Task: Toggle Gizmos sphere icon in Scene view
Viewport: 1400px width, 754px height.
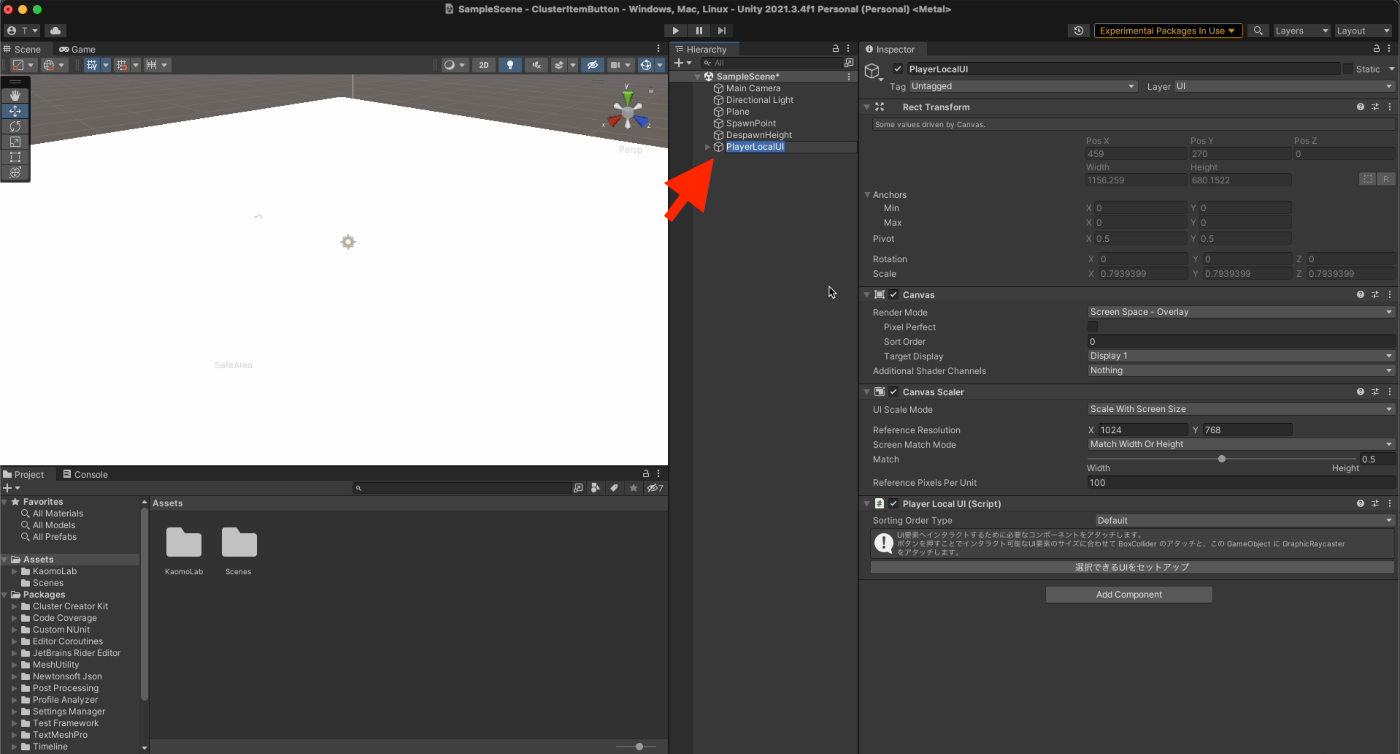Action: [x=647, y=65]
